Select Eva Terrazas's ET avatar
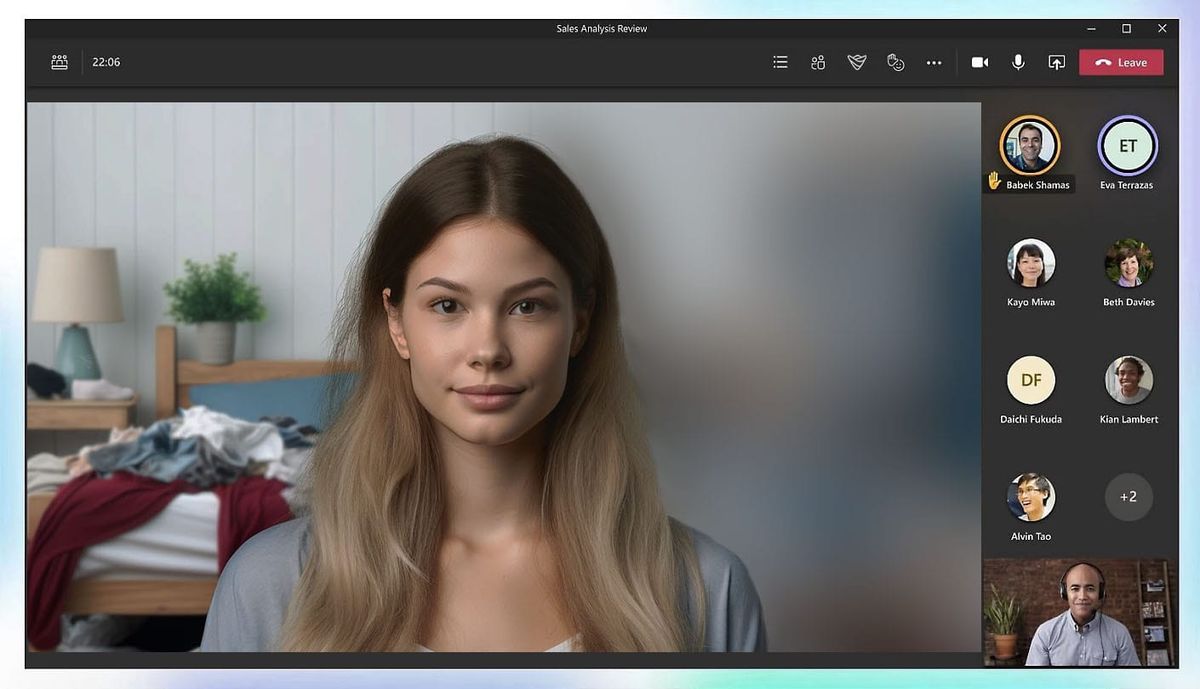The width and height of the screenshot is (1200, 689). tap(1128, 146)
